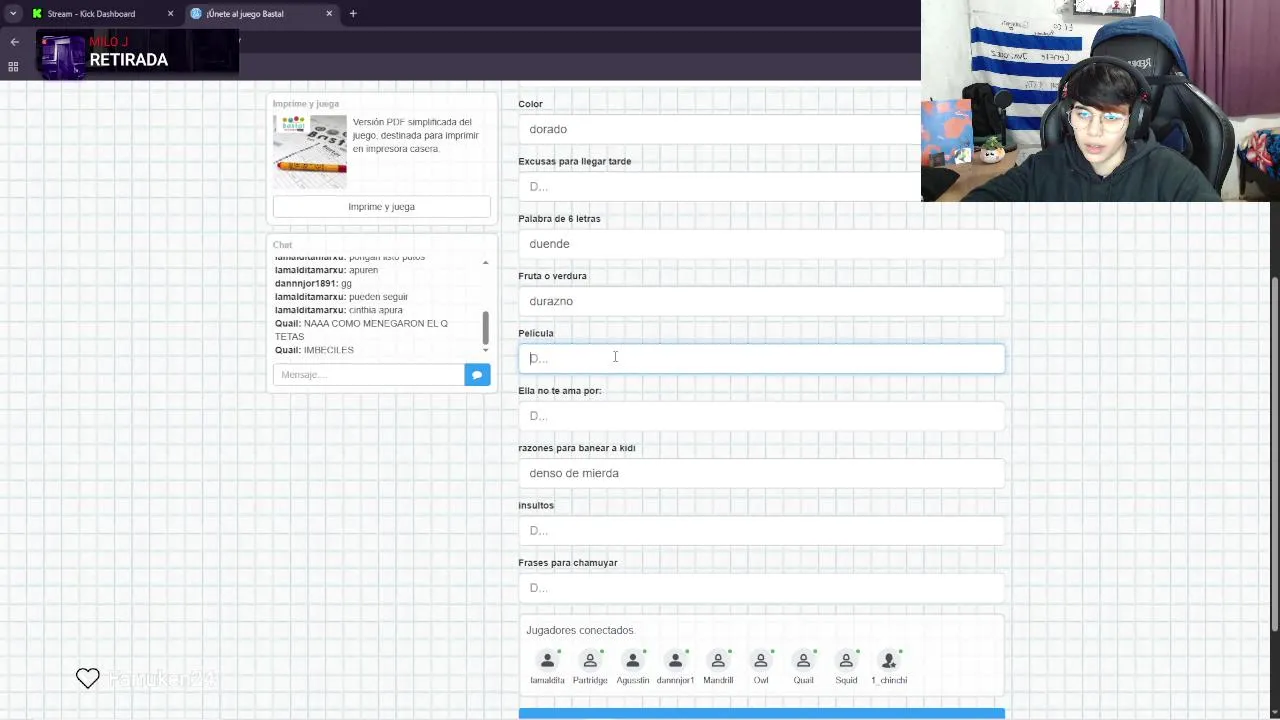
Task: Click the dannnjor1 player avatar
Action: point(675,660)
